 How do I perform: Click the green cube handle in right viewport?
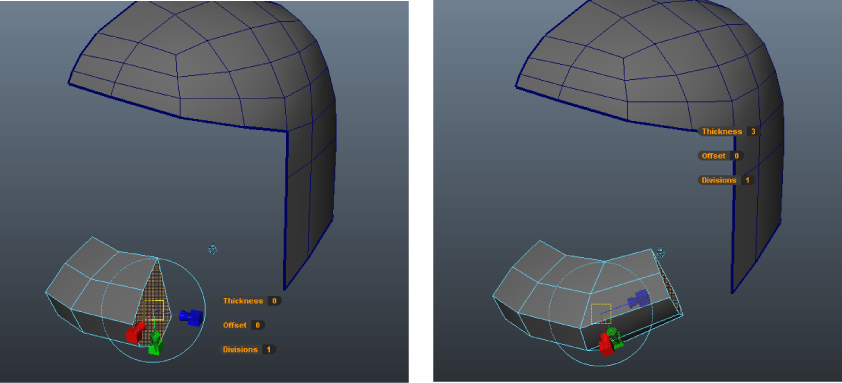tap(615, 337)
